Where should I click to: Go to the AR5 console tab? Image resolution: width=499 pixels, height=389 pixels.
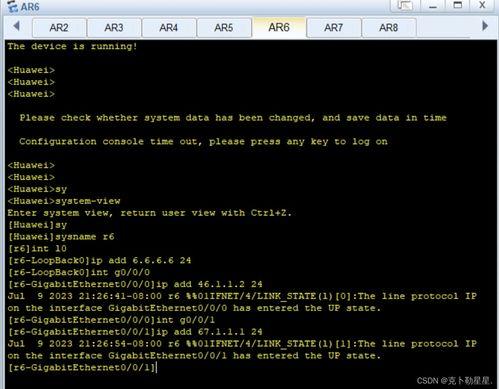click(224, 28)
